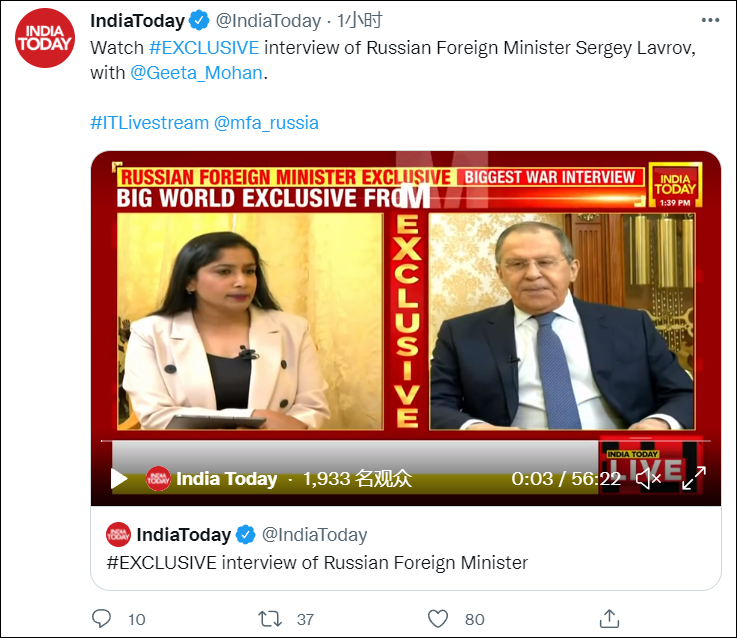
Task: Expand the video to fullscreen
Action: pyautogui.click(x=693, y=479)
